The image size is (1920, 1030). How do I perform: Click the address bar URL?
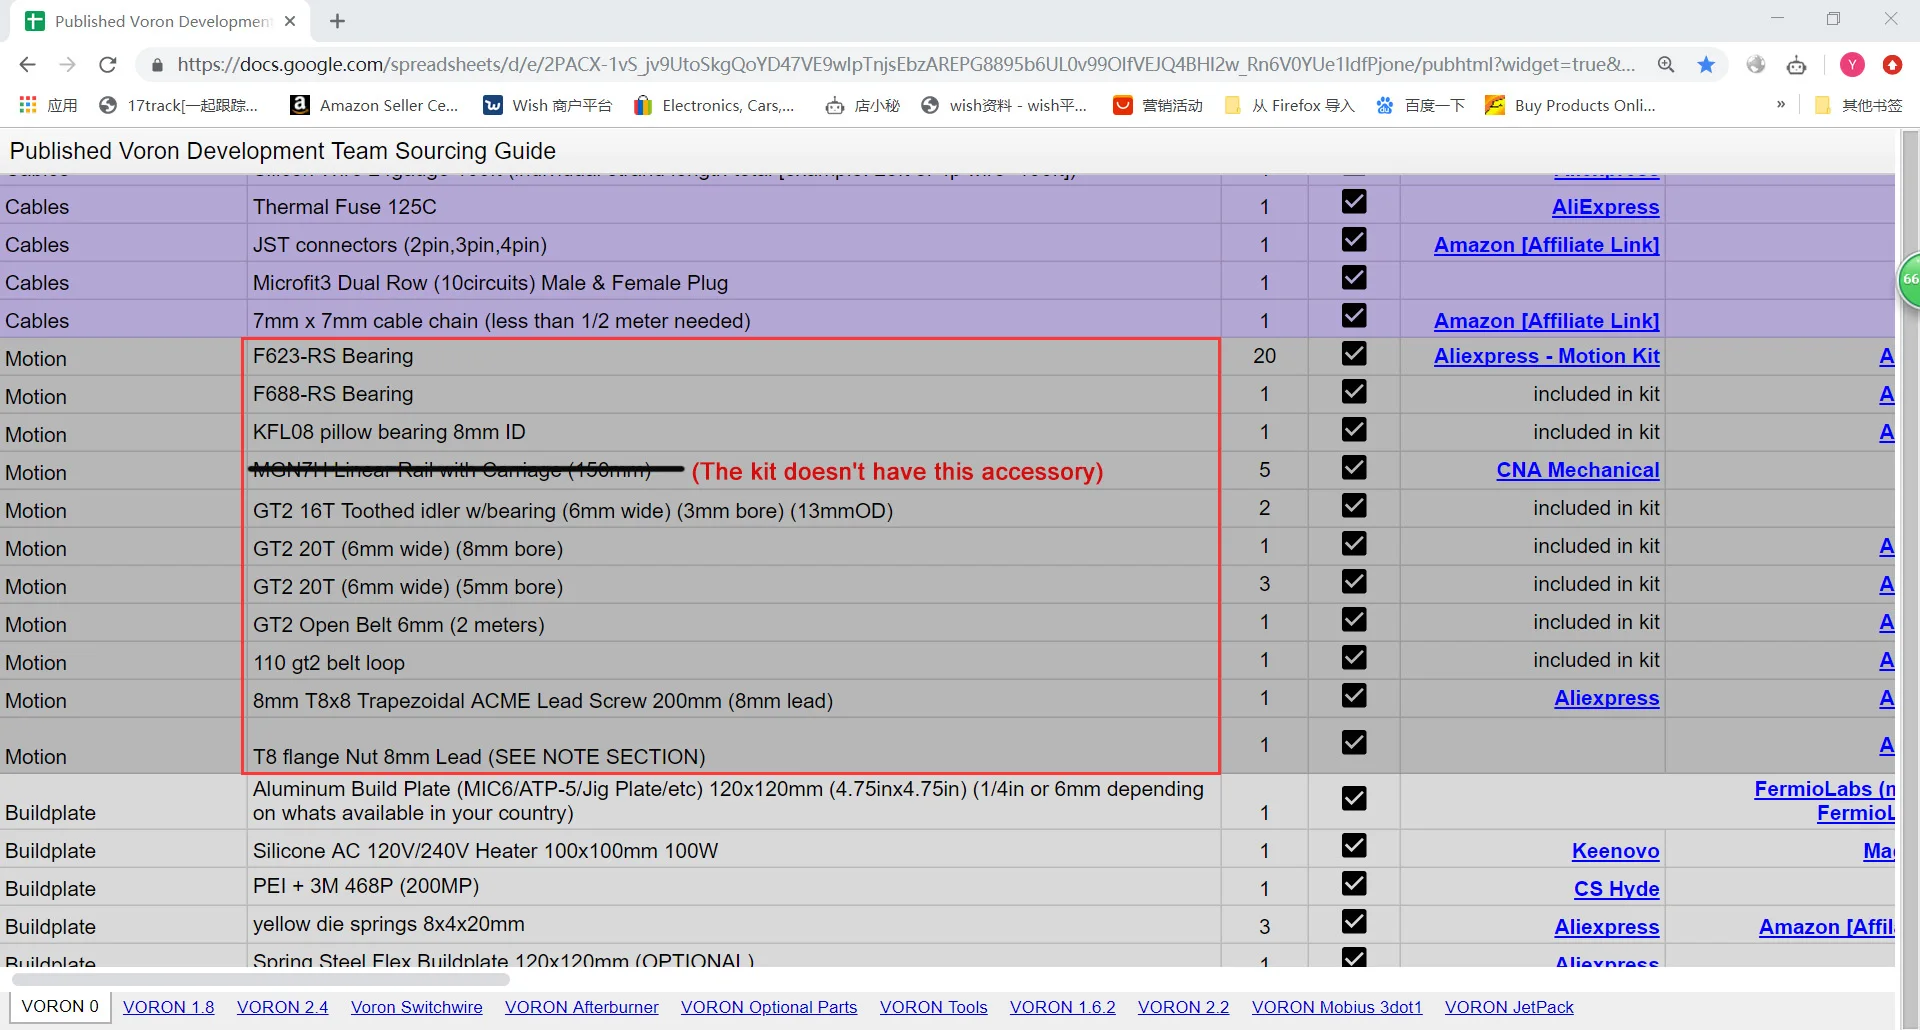tap(906, 65)
